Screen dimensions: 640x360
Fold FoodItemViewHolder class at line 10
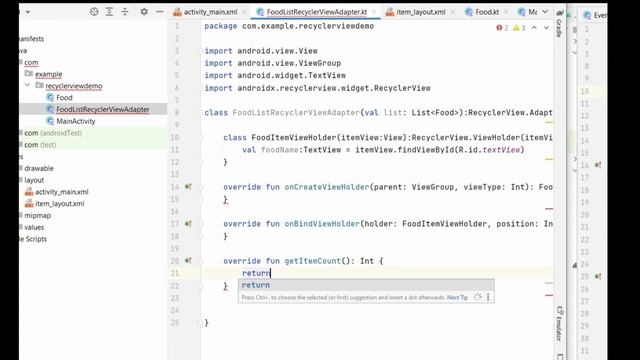click(x=200, y=138)
